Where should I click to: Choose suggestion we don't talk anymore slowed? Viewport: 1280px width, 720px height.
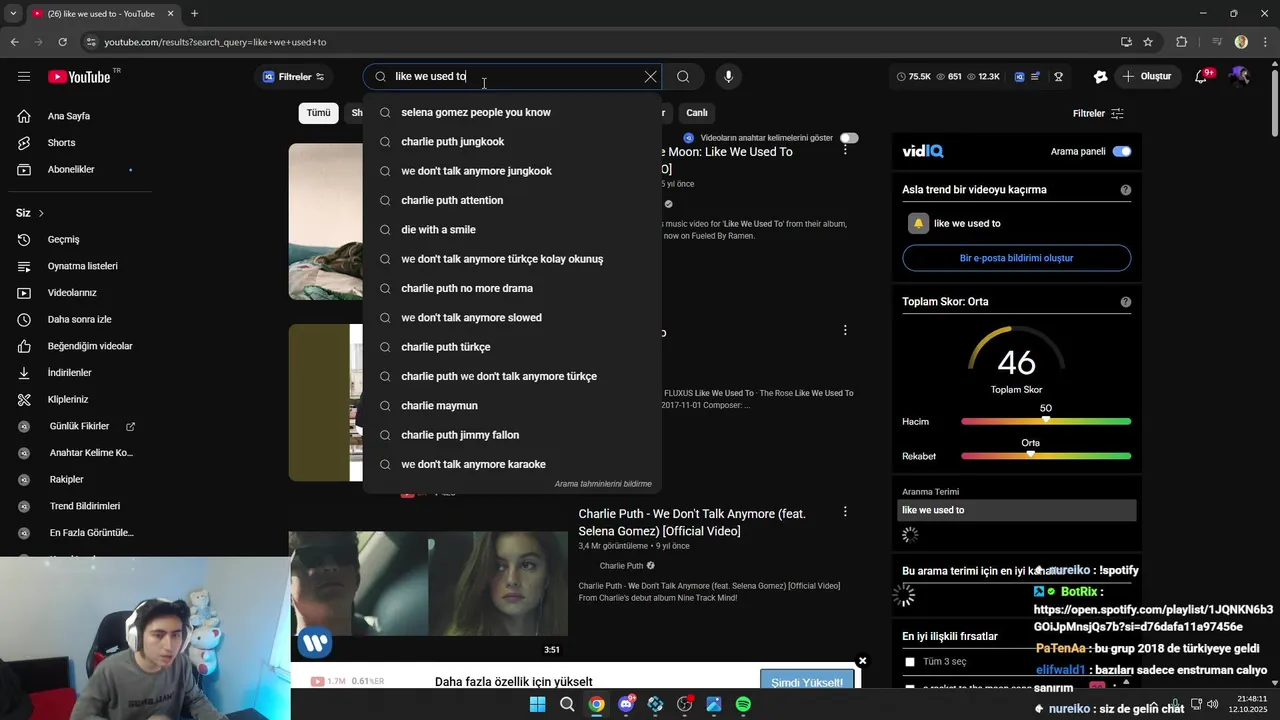coord(512,318)
